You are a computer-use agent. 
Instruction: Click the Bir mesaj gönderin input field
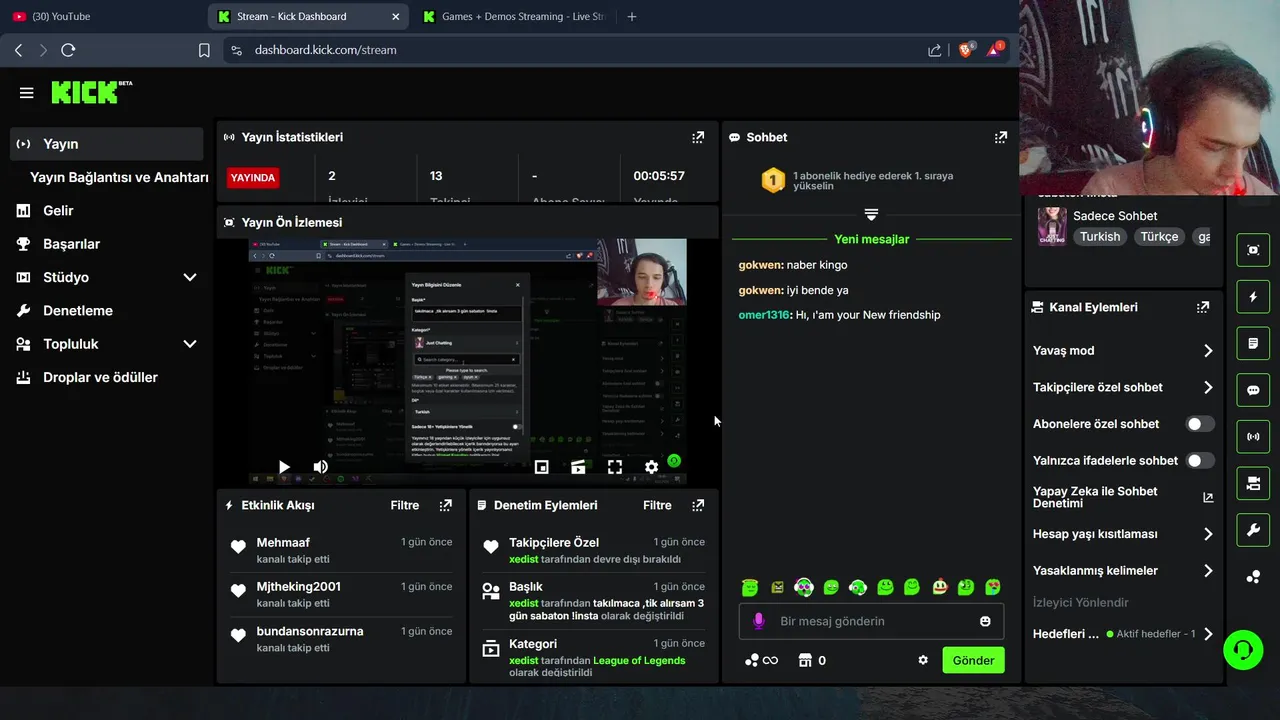coord(871,621)
